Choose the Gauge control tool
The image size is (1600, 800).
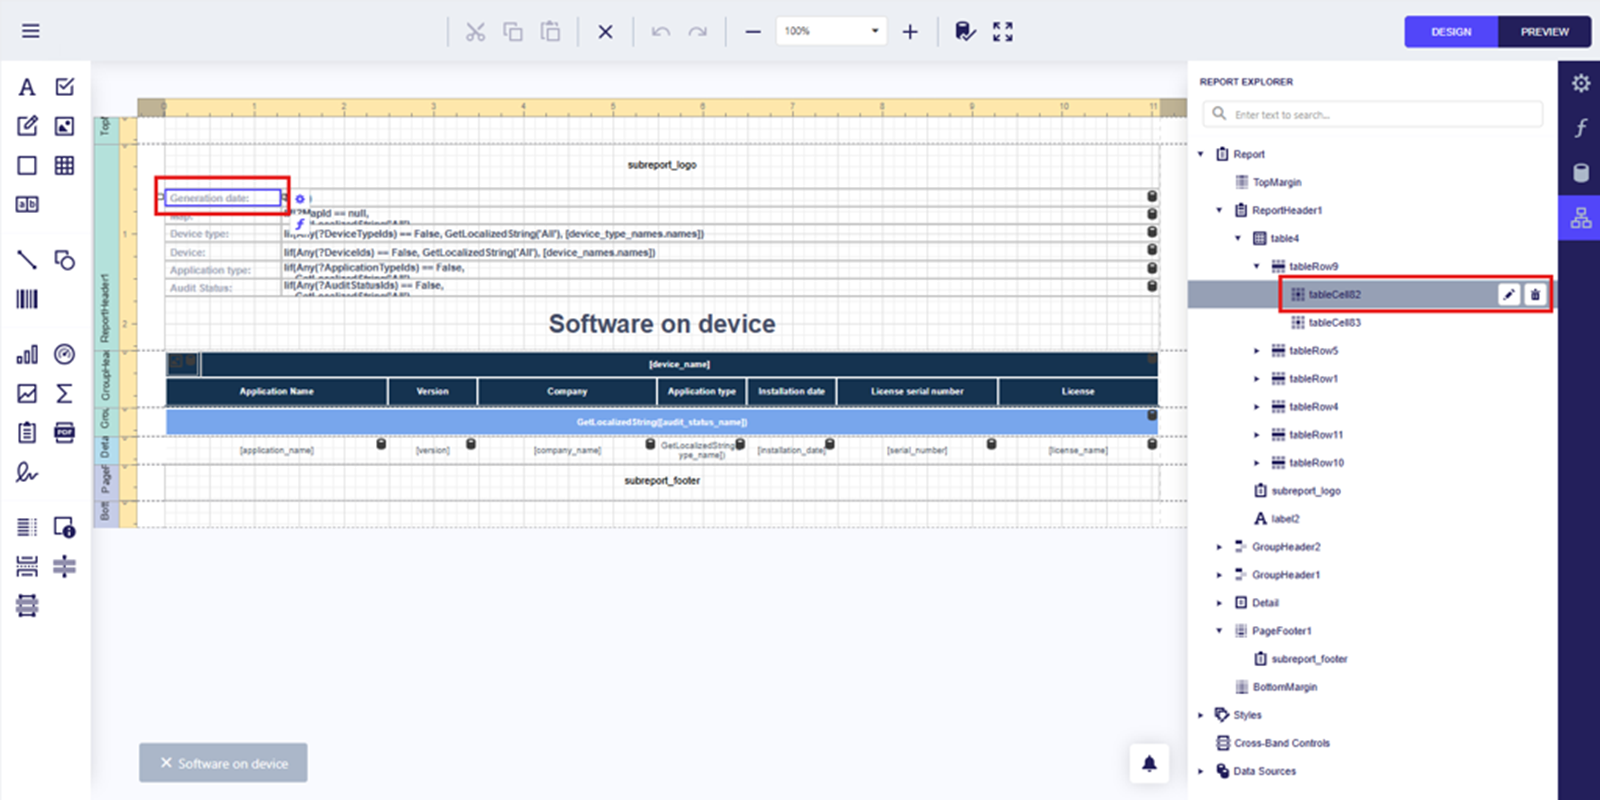[x=65, y=354]
